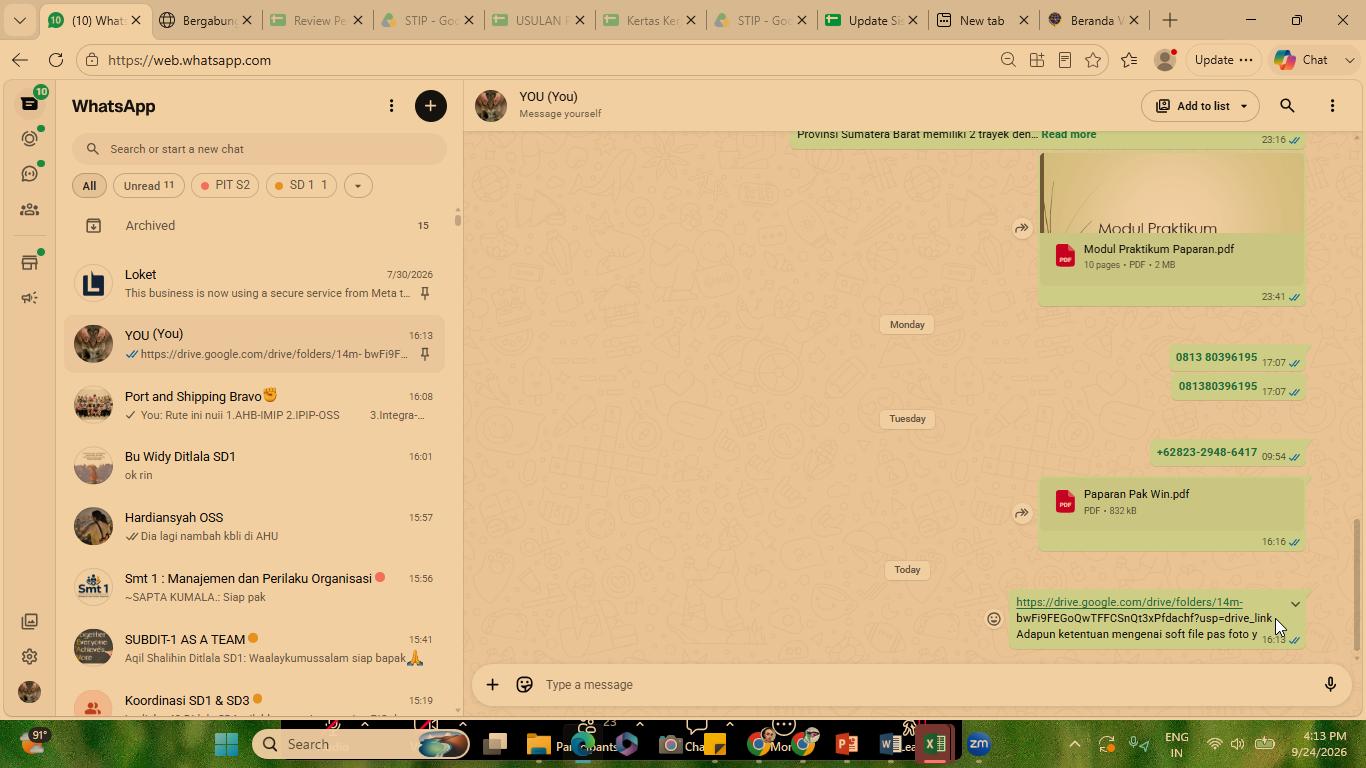
Task: Click Read more on truncated message
Action: click(x=1068, y=134)
